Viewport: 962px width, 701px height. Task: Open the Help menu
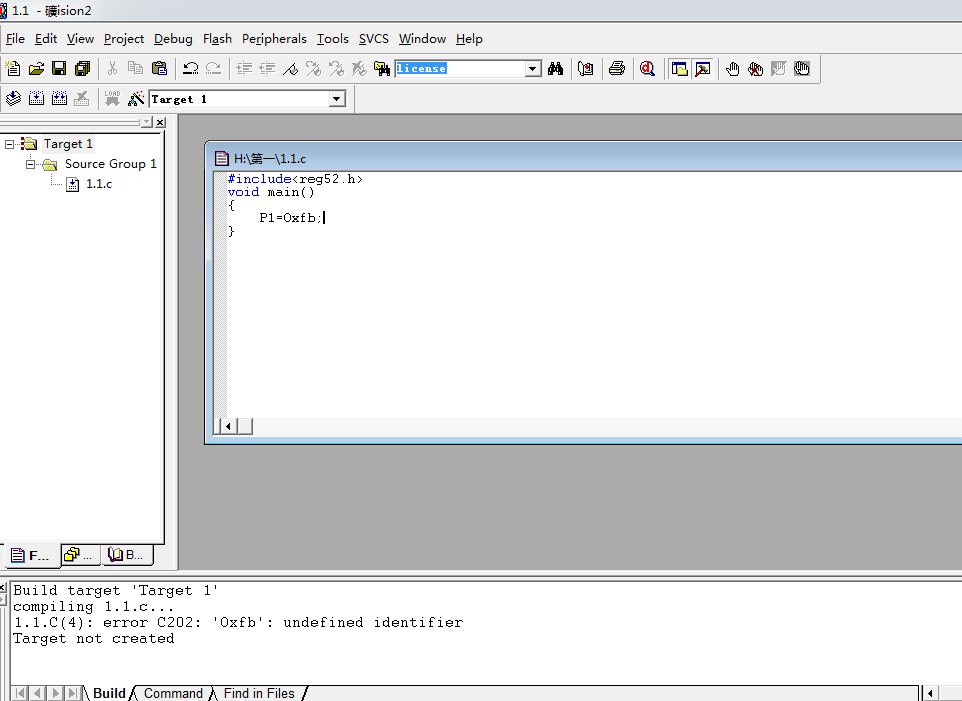coord(469,39)
